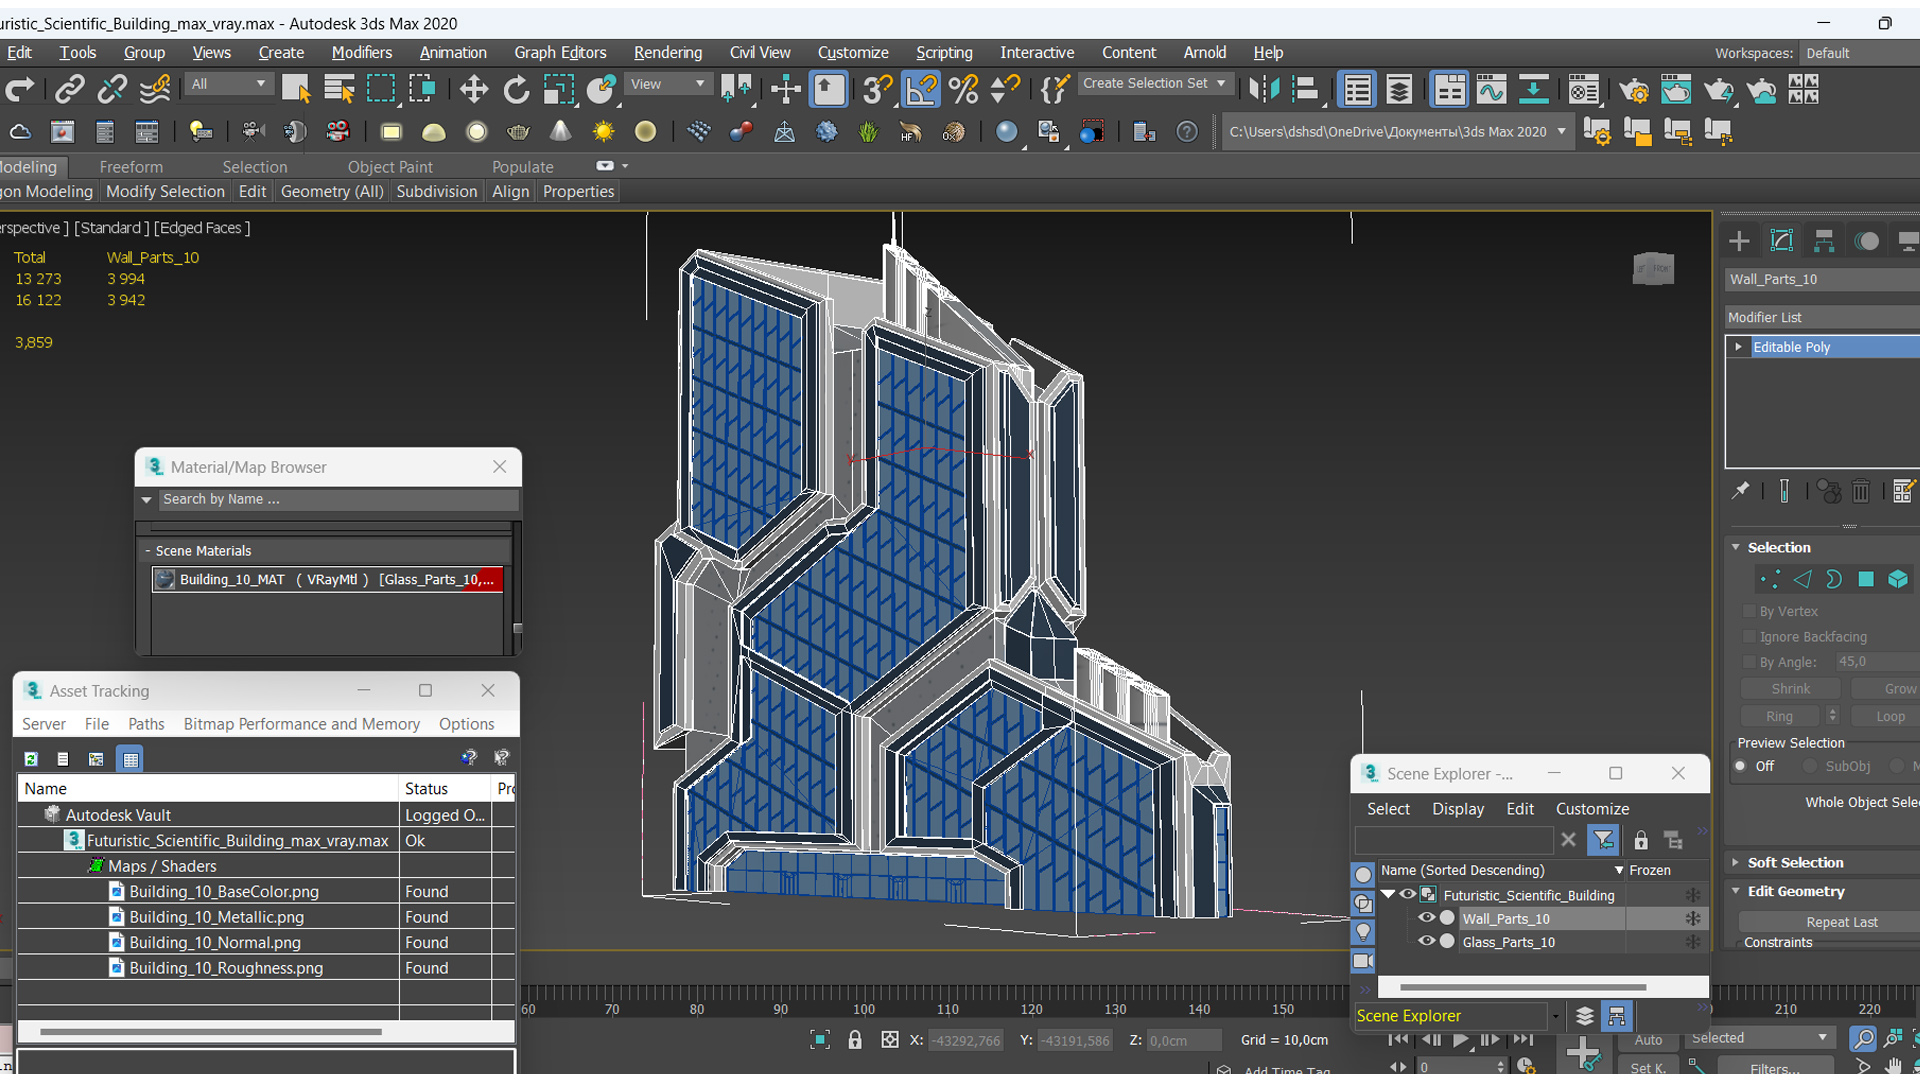The image size is (1920, 1080).
Task: Enable the By Angle checkbox
Action: click(x=1750, y=662)
